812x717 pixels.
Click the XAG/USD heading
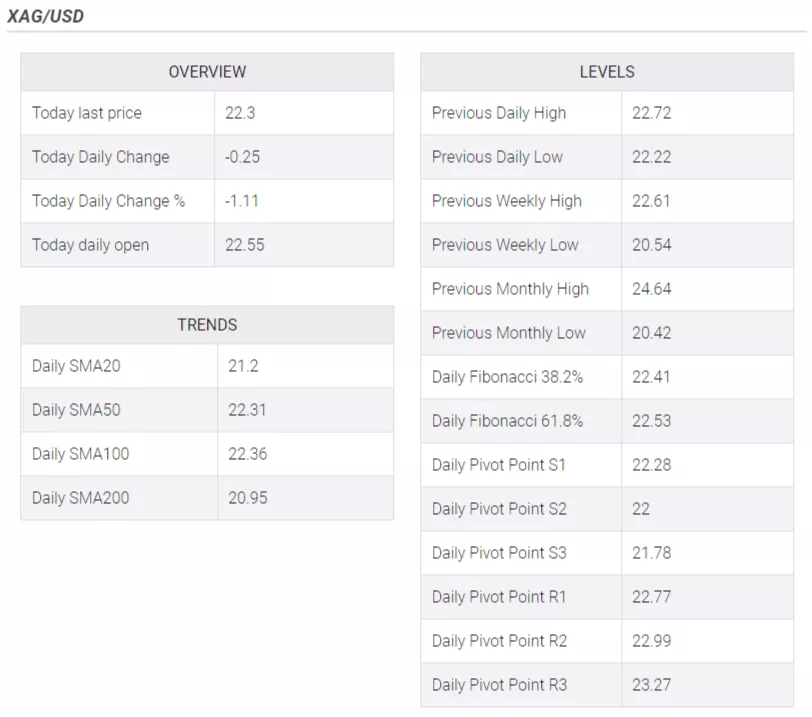tap(45, 16)
